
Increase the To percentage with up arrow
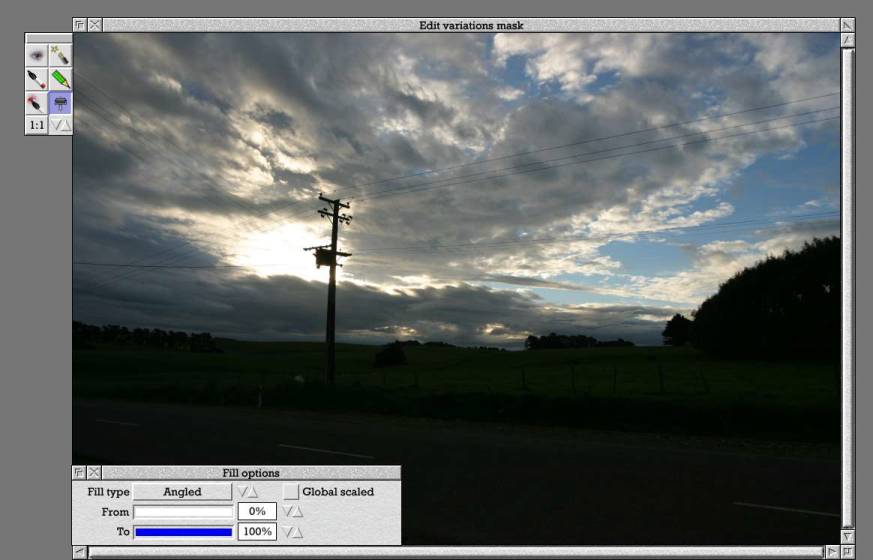(x=298, y=533)
